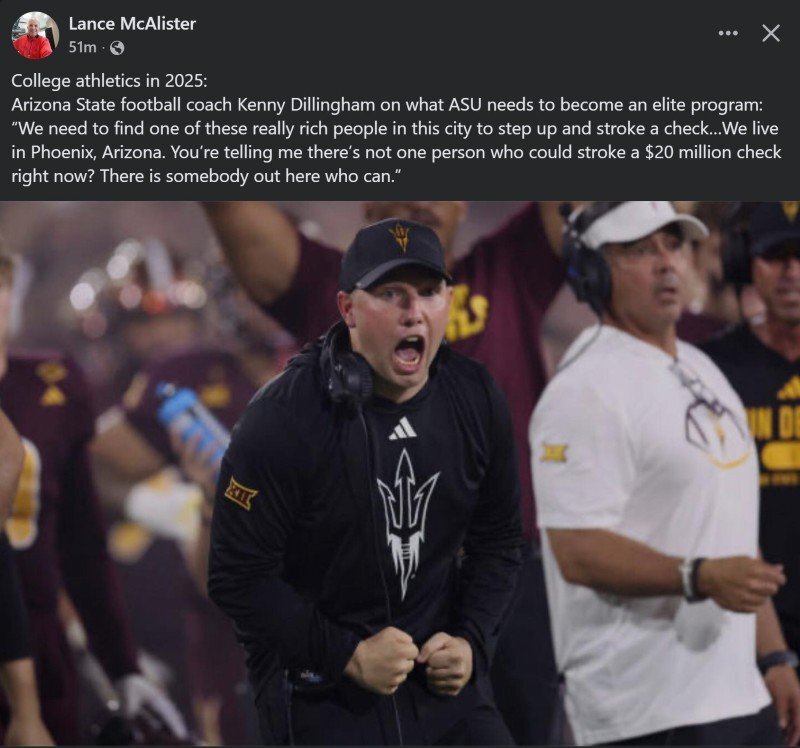Click the "$20 million check" phrase
800x748 pixels.
pos(713,152)
